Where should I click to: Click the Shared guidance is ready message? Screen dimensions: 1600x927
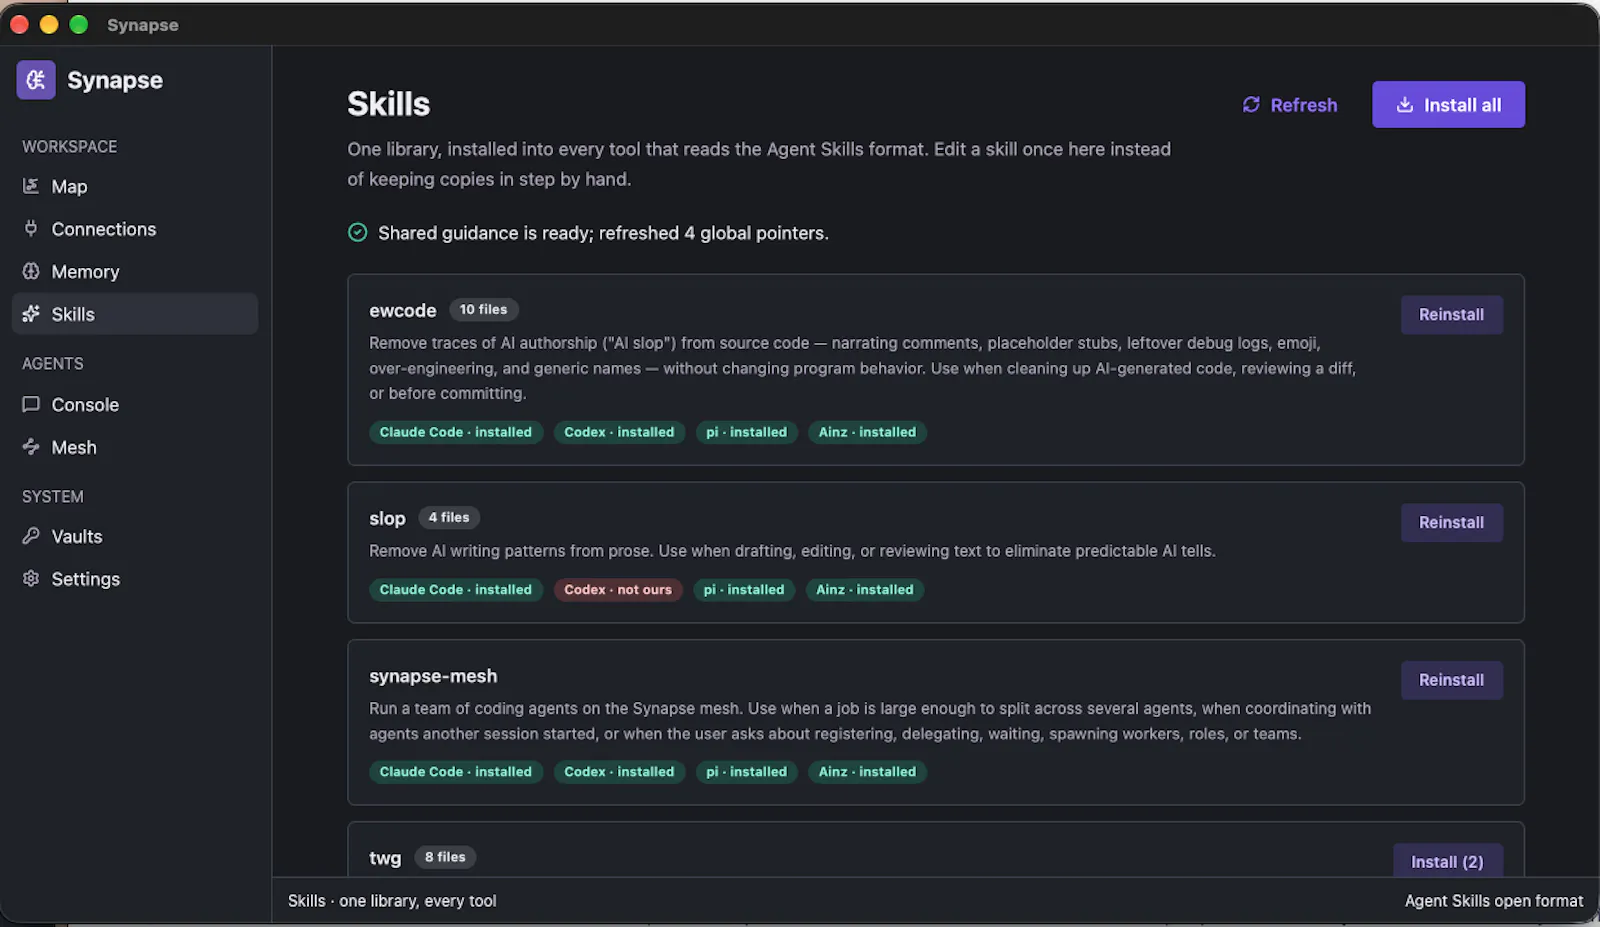click(x=603, y=233)
